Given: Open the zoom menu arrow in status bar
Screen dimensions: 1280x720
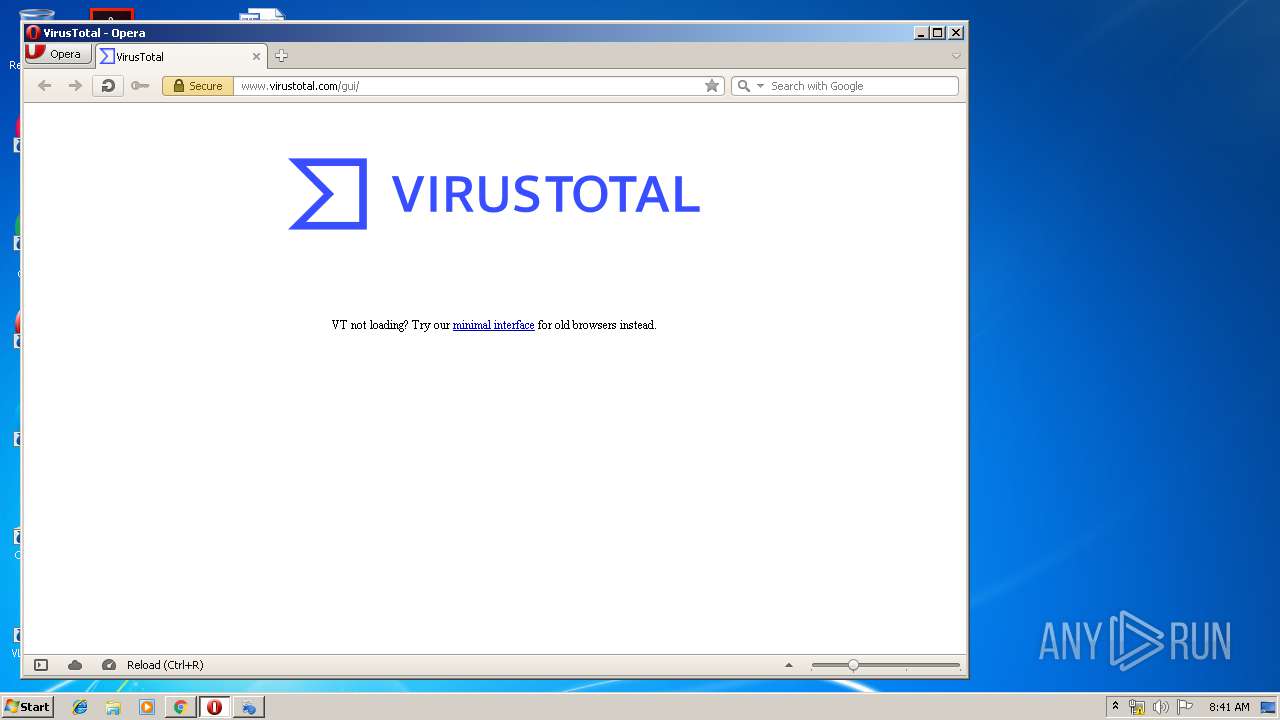Looking at the screenshot, I should click(788, 665).
